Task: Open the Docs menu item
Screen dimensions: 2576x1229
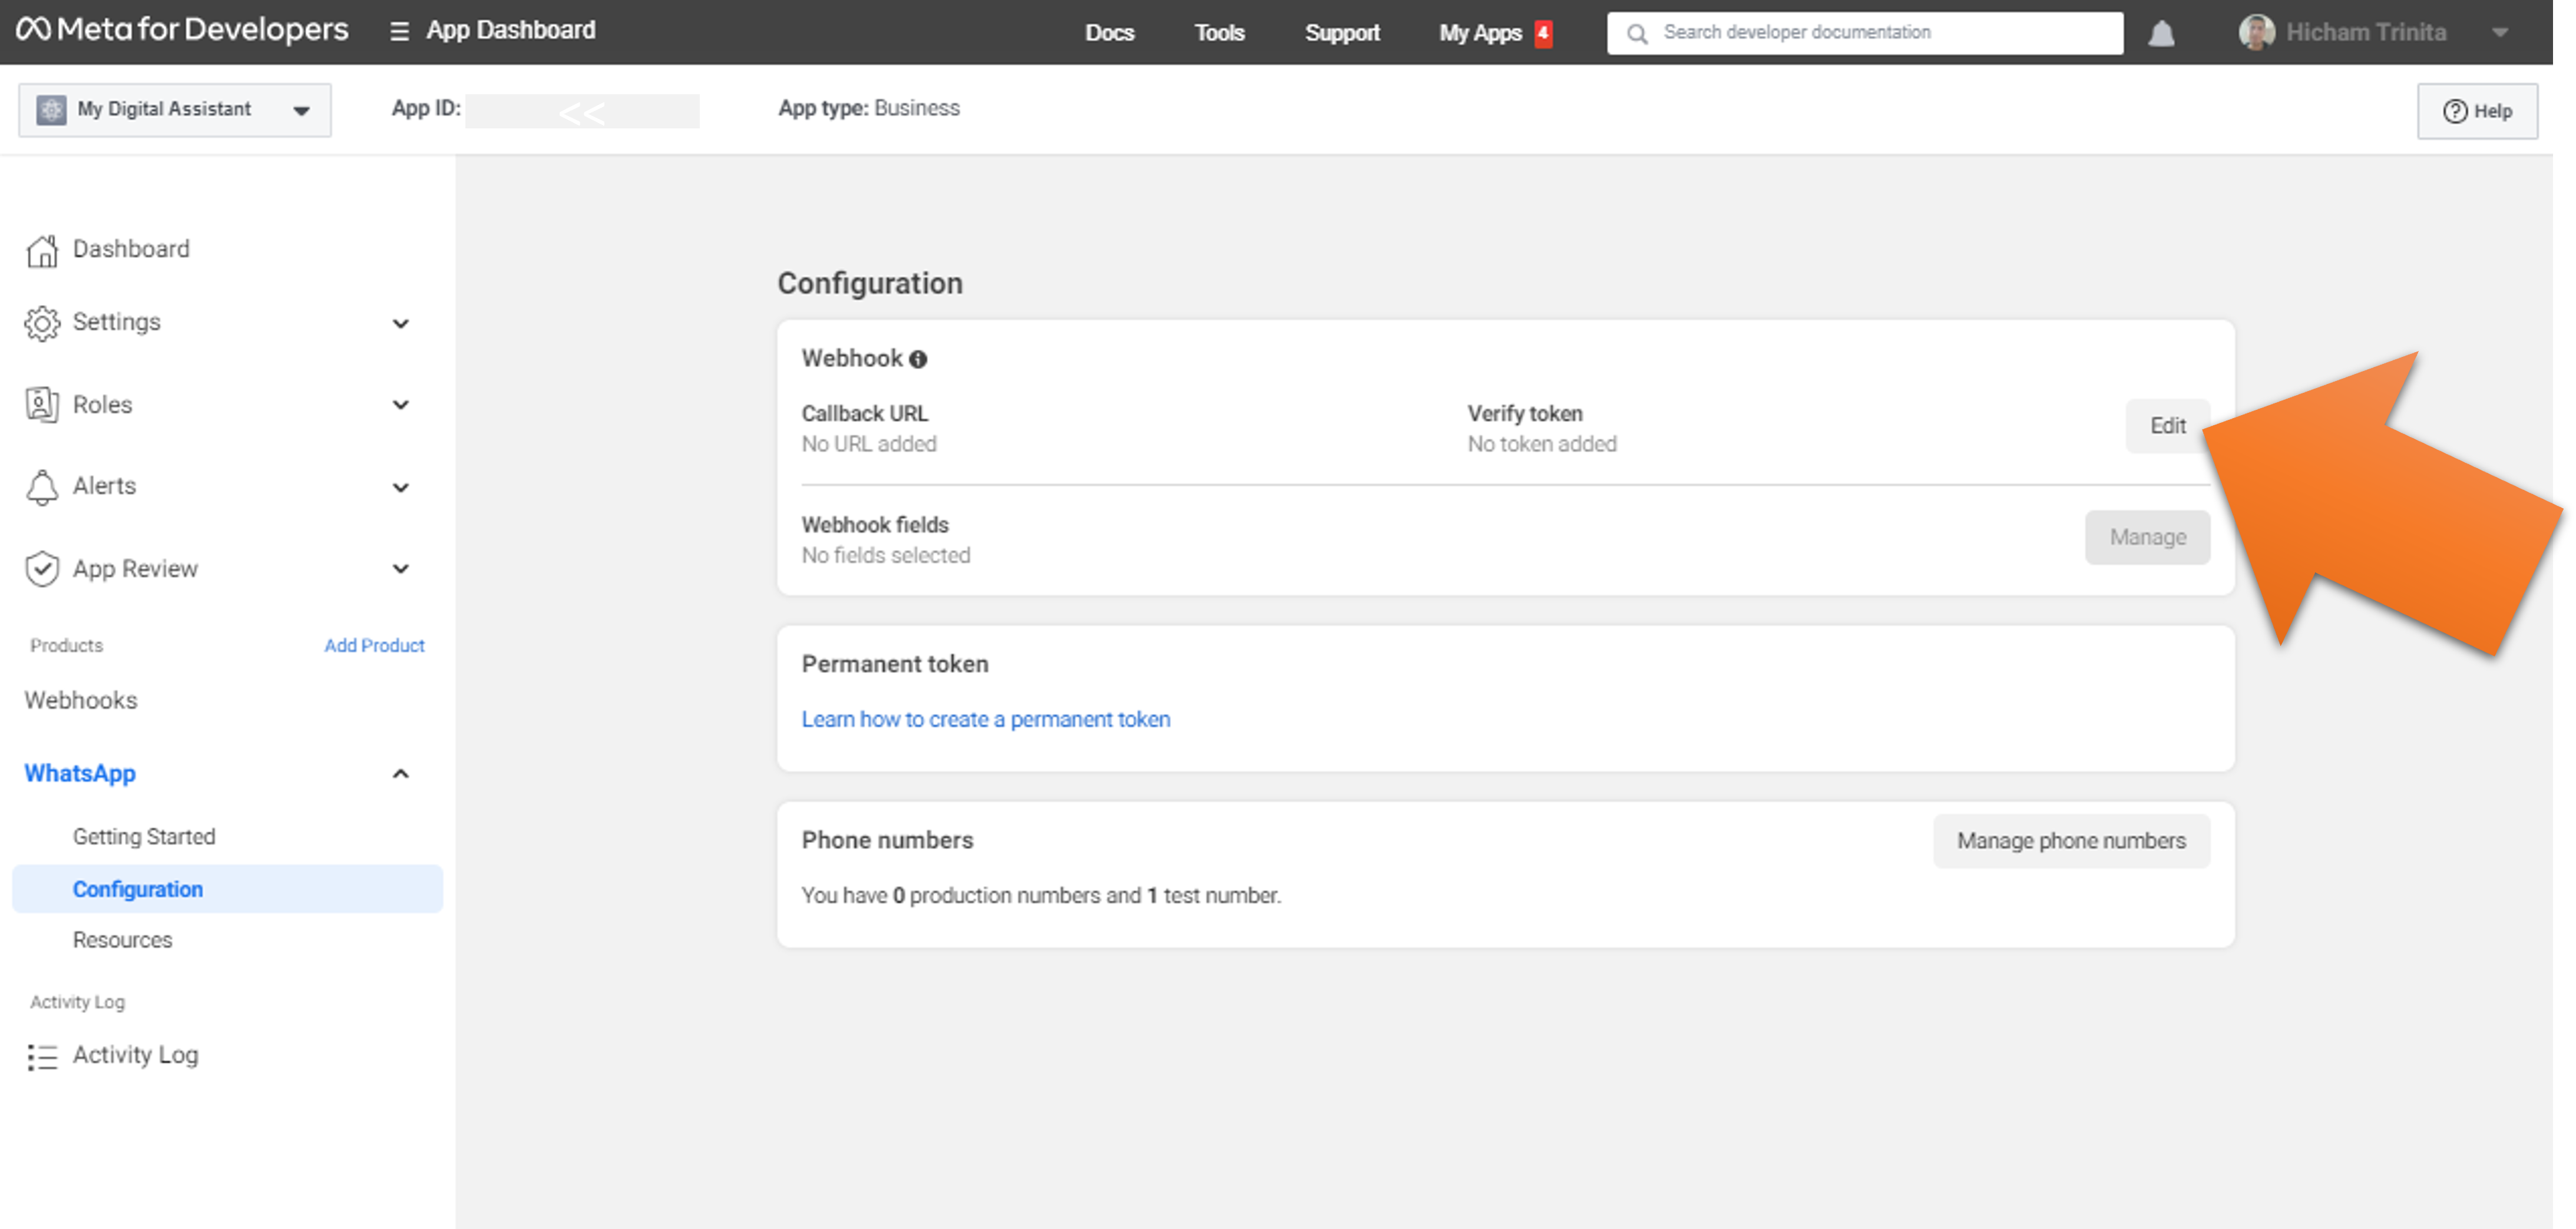Action: coord(1109,33)
